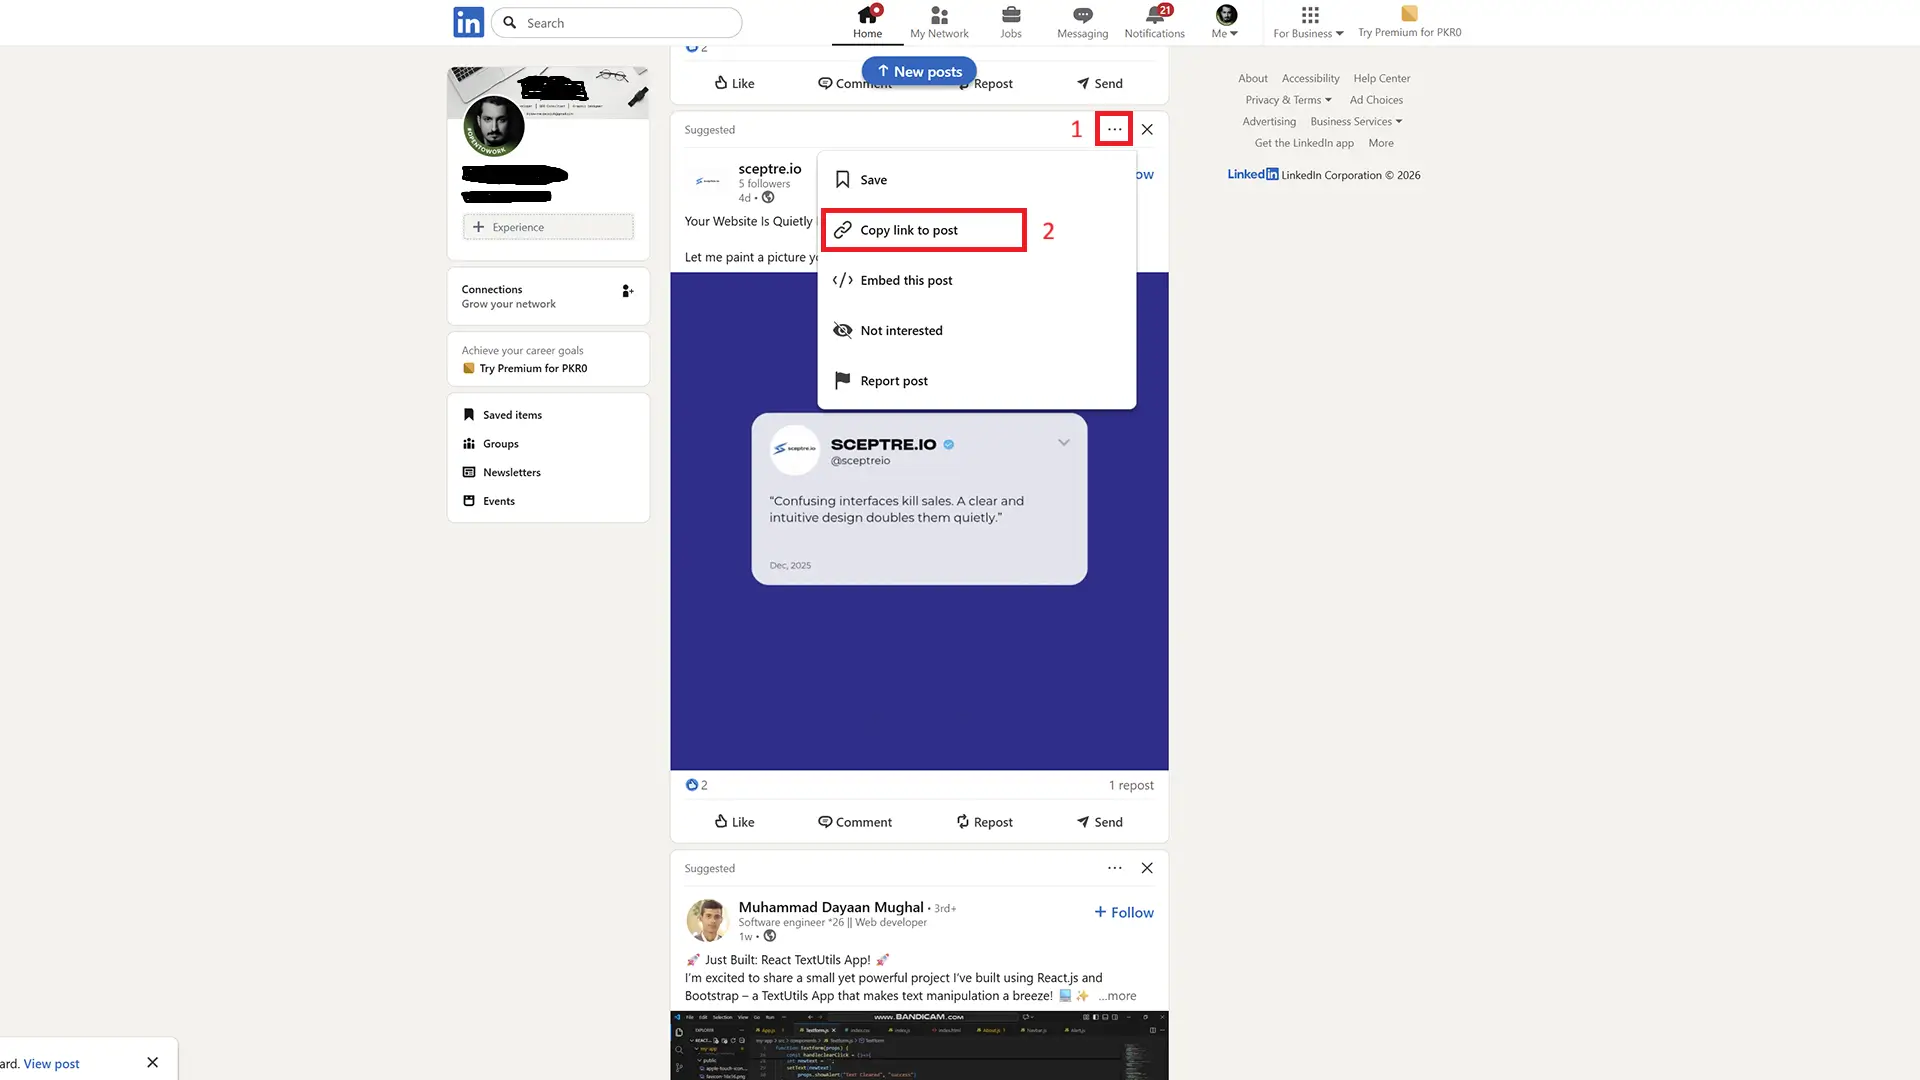Click the sceptre.io avatar logo
The width and height of the screenshot is (1920, 1080).
coord(707,181)
